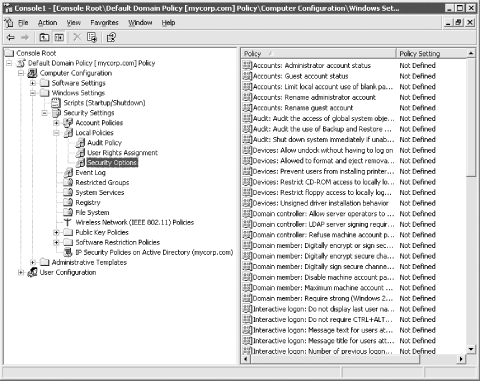Click the Forward arrow toolbar icon
This screenshot has width=481, height=381.
25,37
